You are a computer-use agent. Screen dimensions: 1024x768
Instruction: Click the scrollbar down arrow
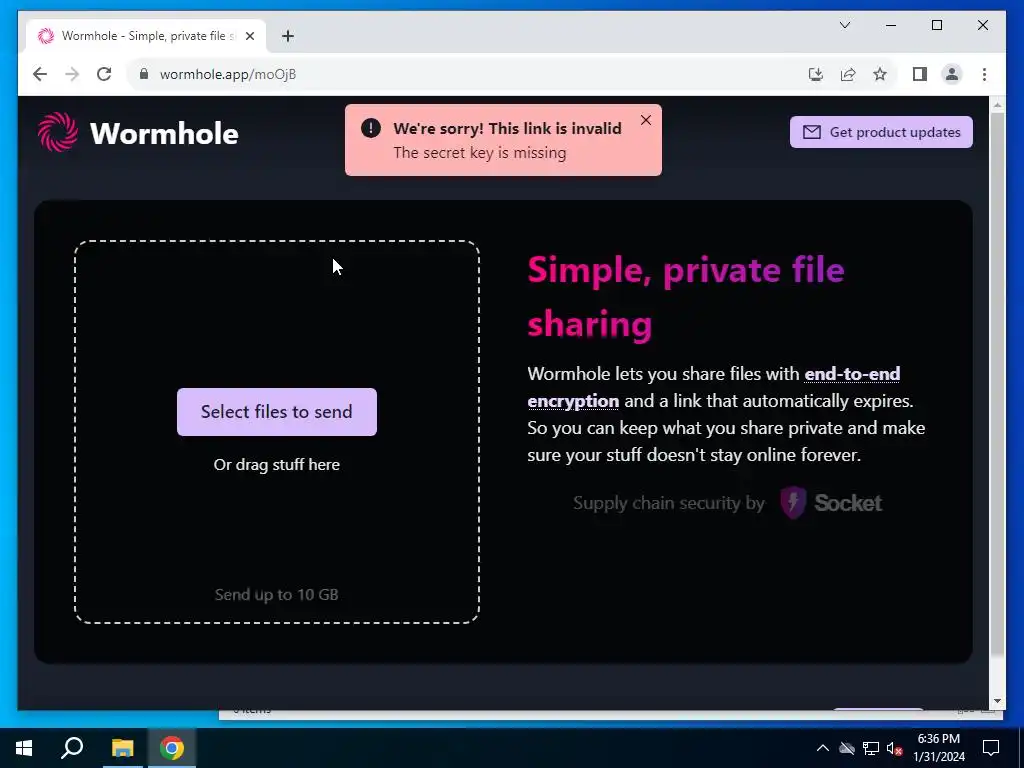(997, 701)
